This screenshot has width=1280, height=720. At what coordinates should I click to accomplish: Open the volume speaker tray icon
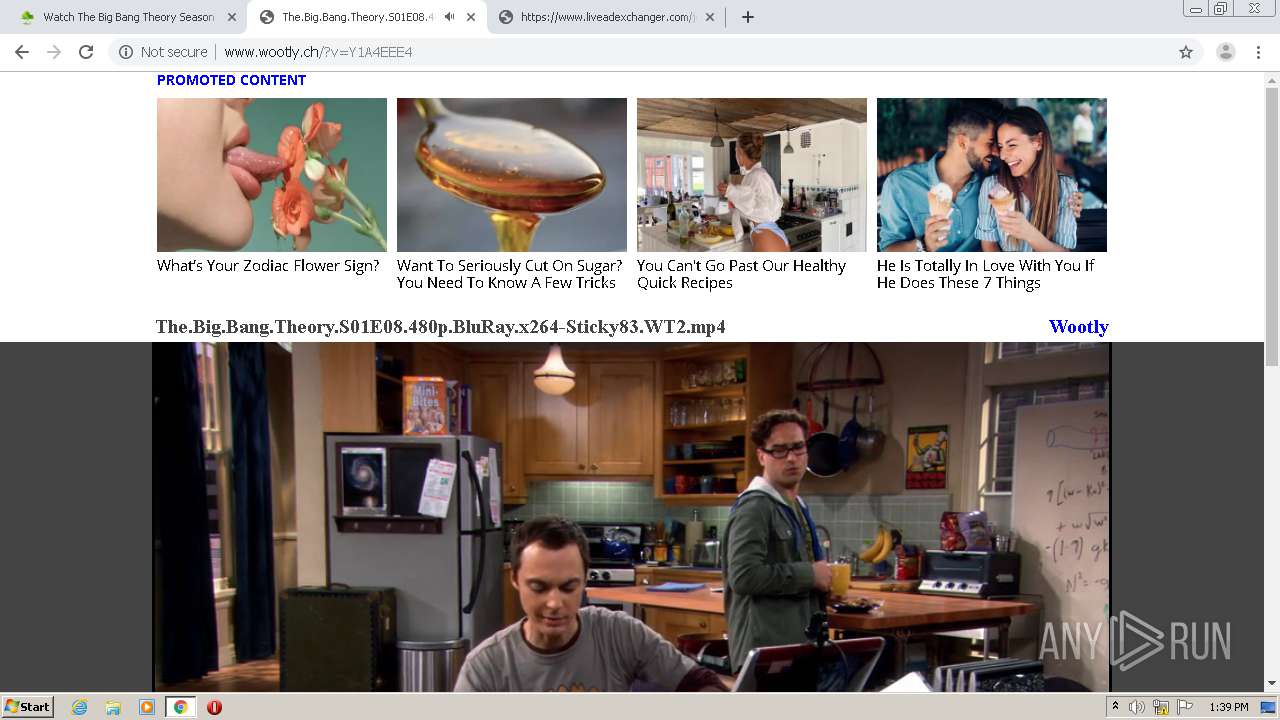tap(1137, 707)
